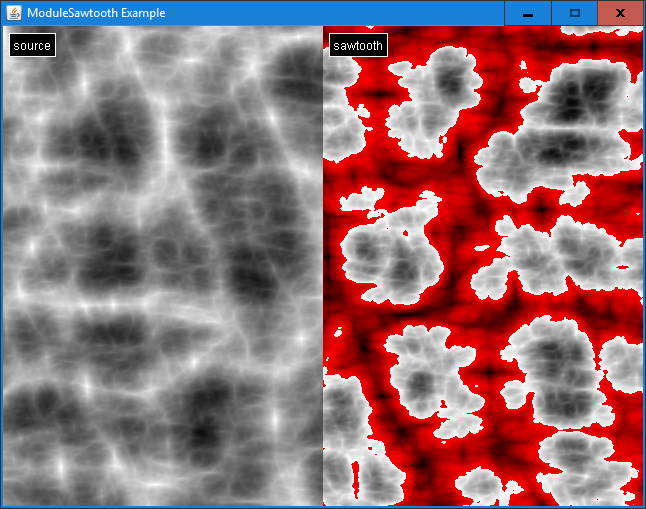Click the top-right corner of the sawtooth image

click(640, 29)
